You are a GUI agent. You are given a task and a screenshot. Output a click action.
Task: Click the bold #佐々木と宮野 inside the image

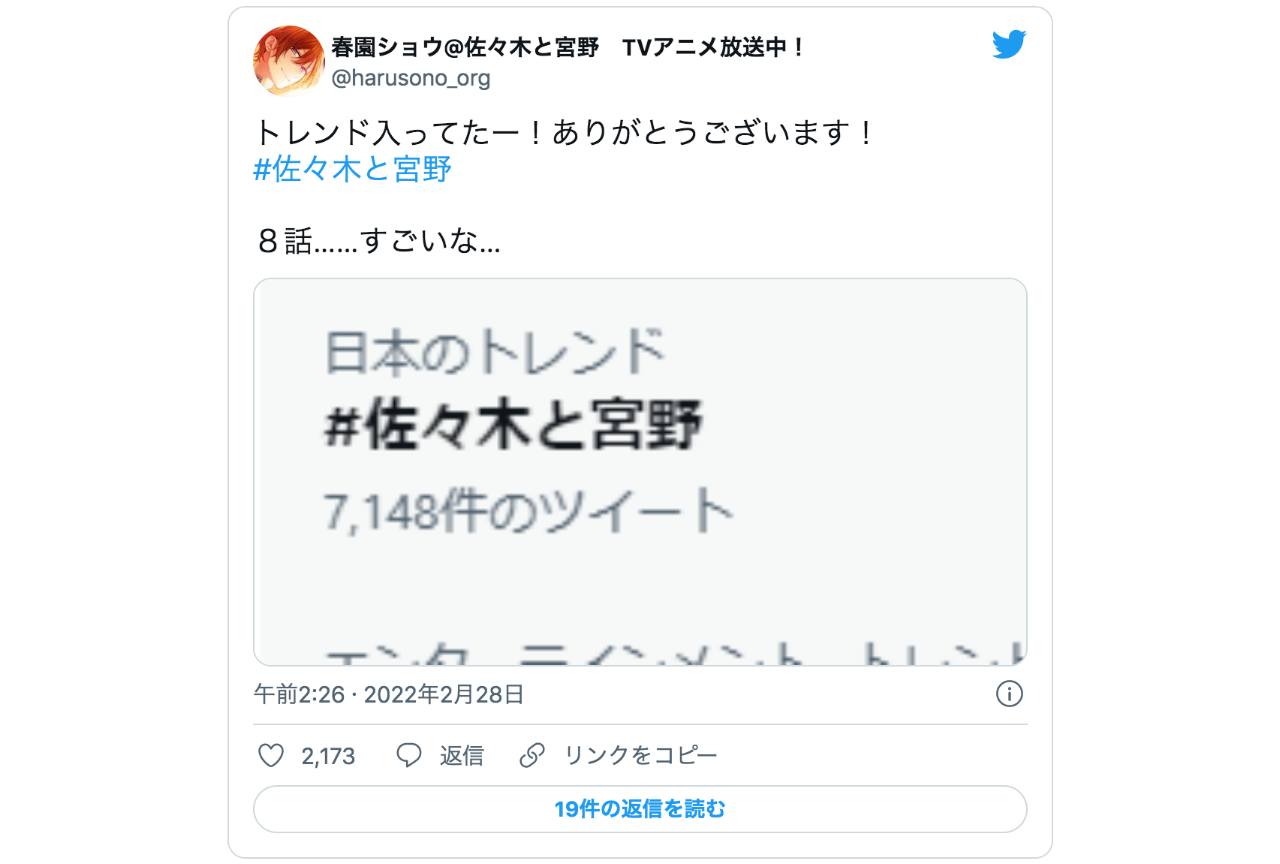pos(514,428)
